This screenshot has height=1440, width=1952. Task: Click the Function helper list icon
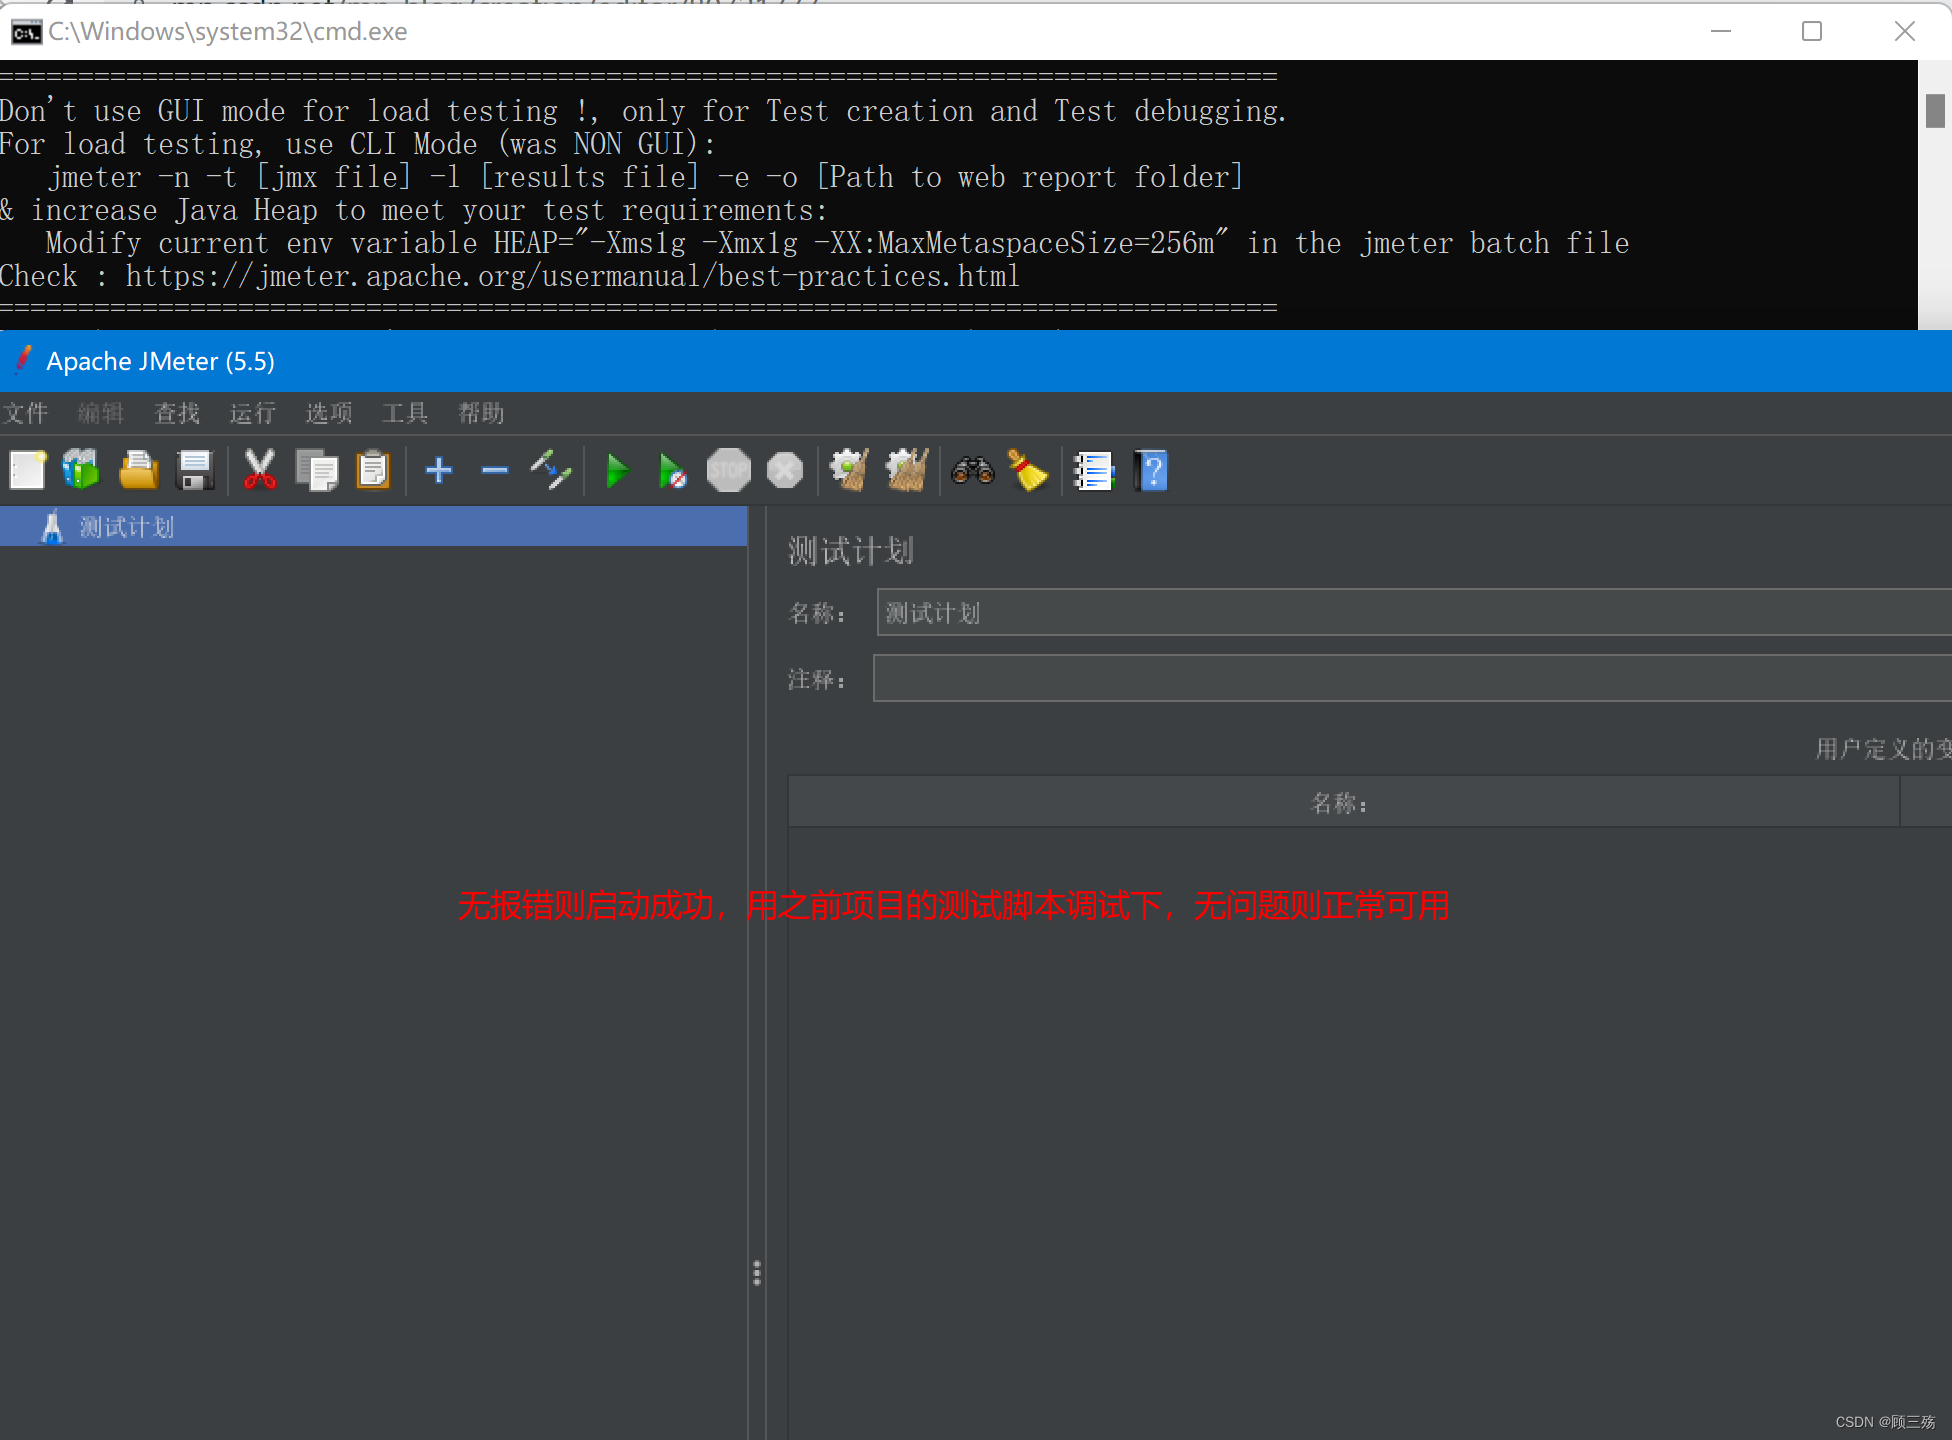tap(1093, 470)
